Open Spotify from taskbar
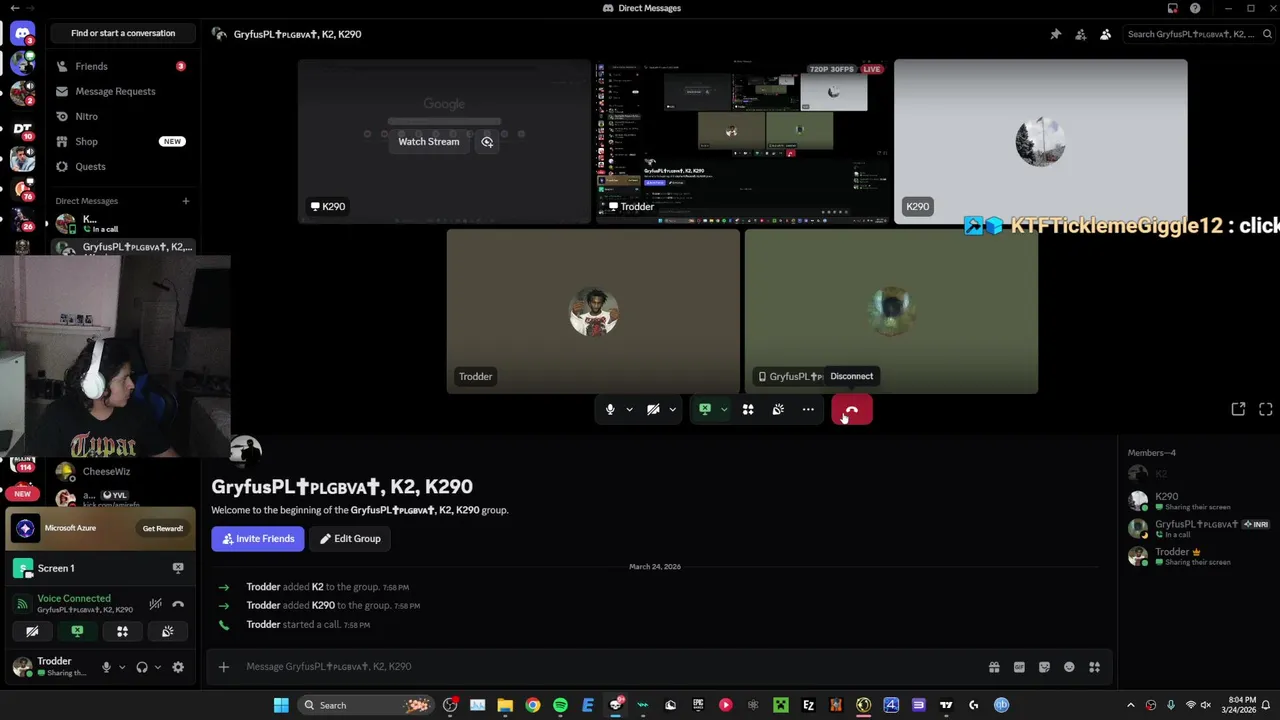This screenshot has width=1280, height=720. pyautogui.click(x=560, y=705)
